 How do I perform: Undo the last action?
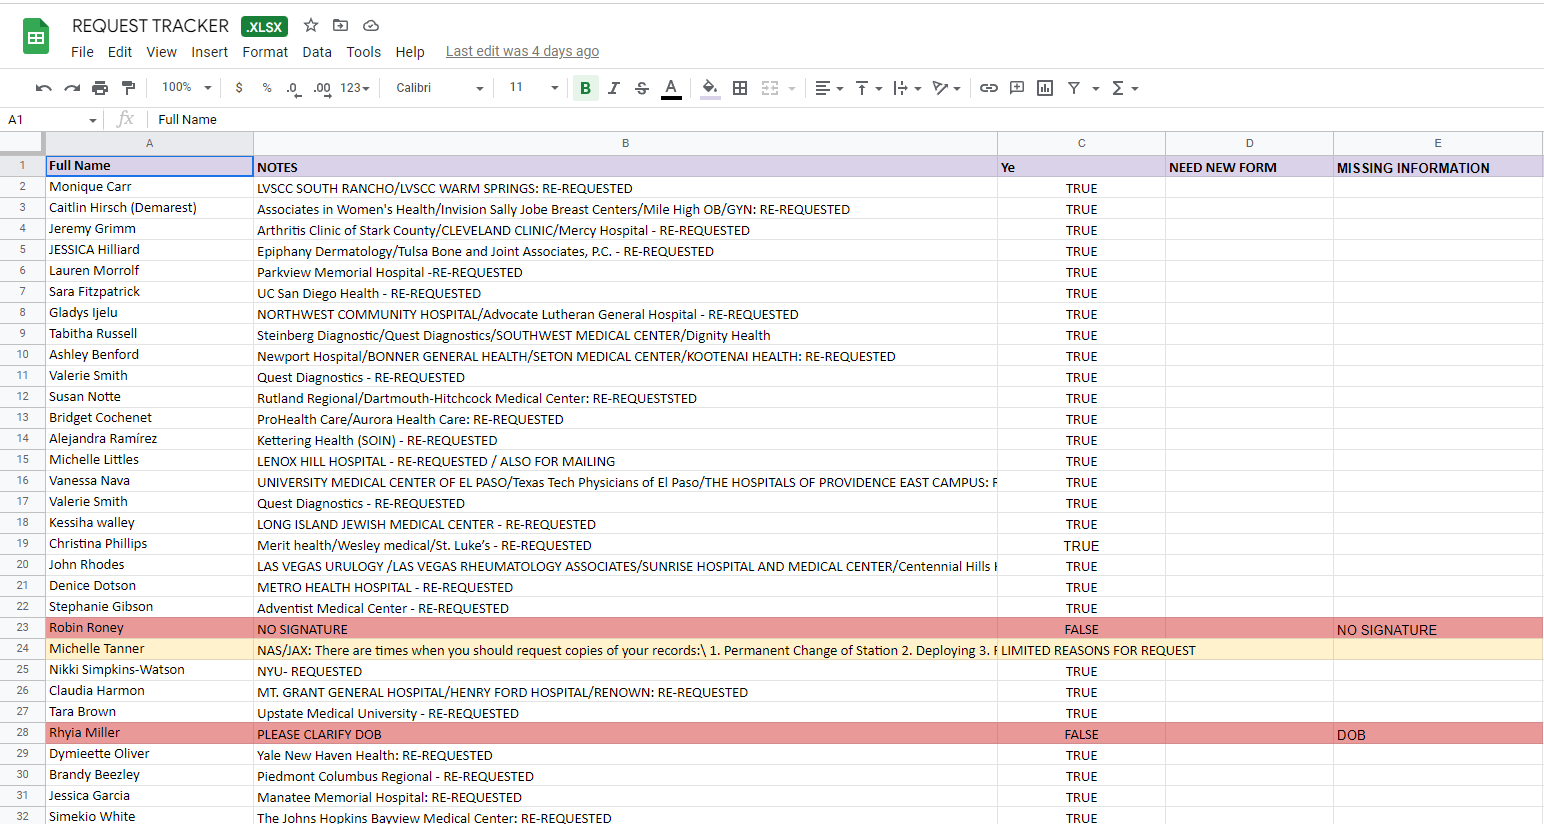pyautogui.click(x=43, y=88)
